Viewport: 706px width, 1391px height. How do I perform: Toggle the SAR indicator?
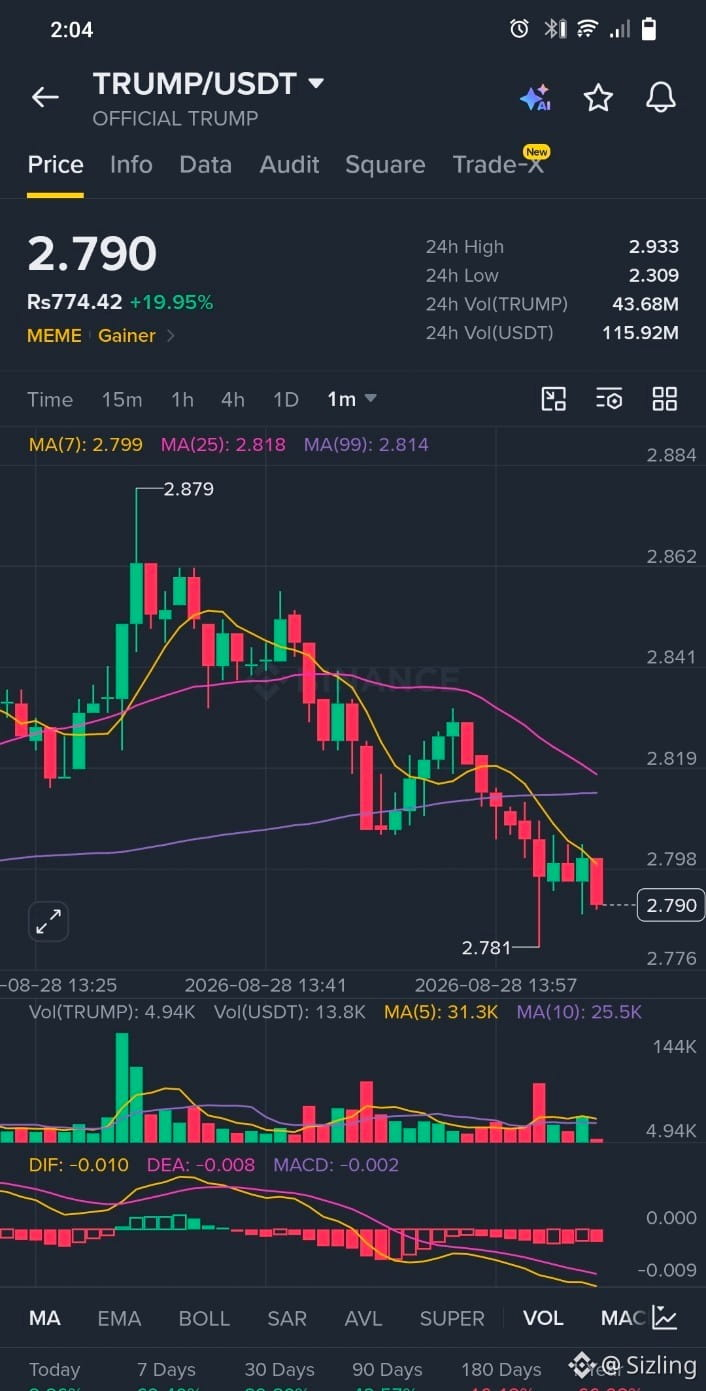point(287,1318)
